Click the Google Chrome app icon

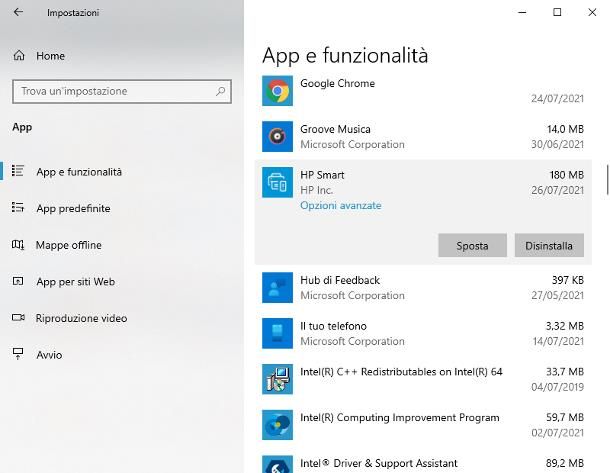coord(277,91)
